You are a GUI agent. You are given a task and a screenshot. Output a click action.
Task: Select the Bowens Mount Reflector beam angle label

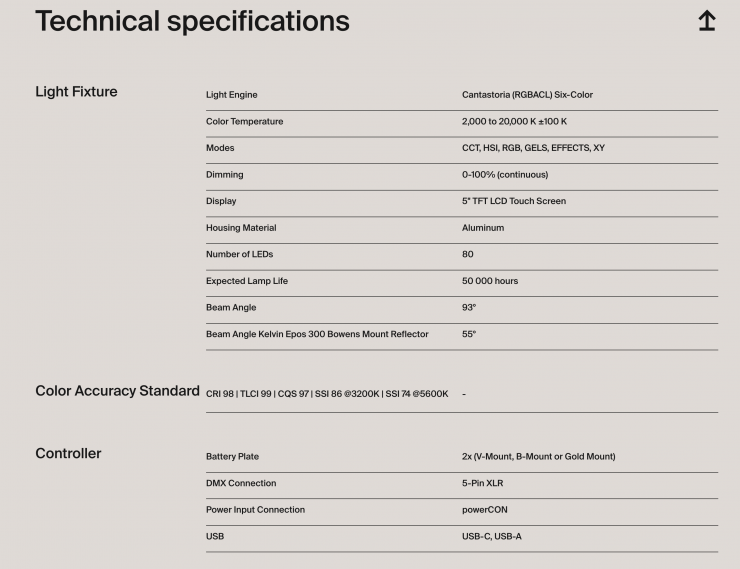click(x=317, y=334)
